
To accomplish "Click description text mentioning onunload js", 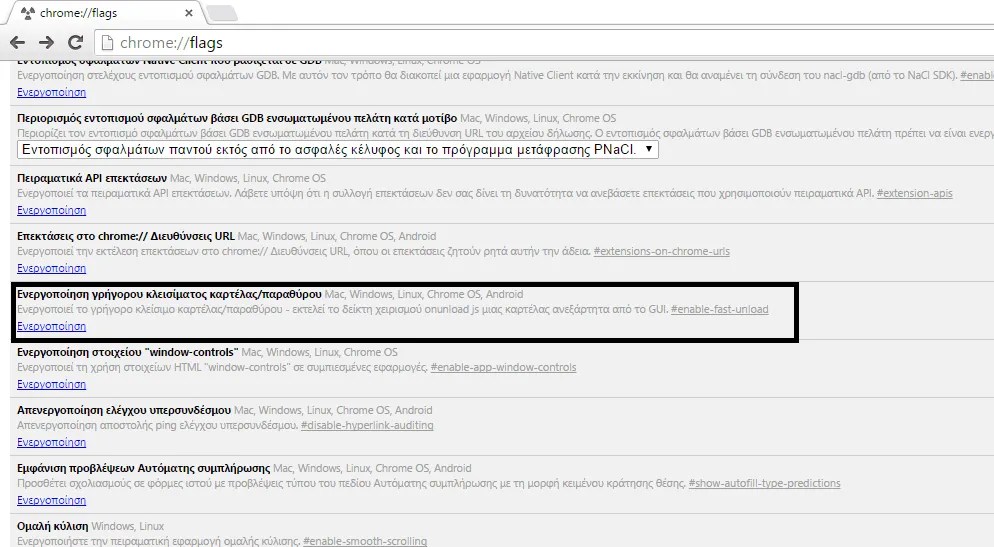I will pos(342,309).
